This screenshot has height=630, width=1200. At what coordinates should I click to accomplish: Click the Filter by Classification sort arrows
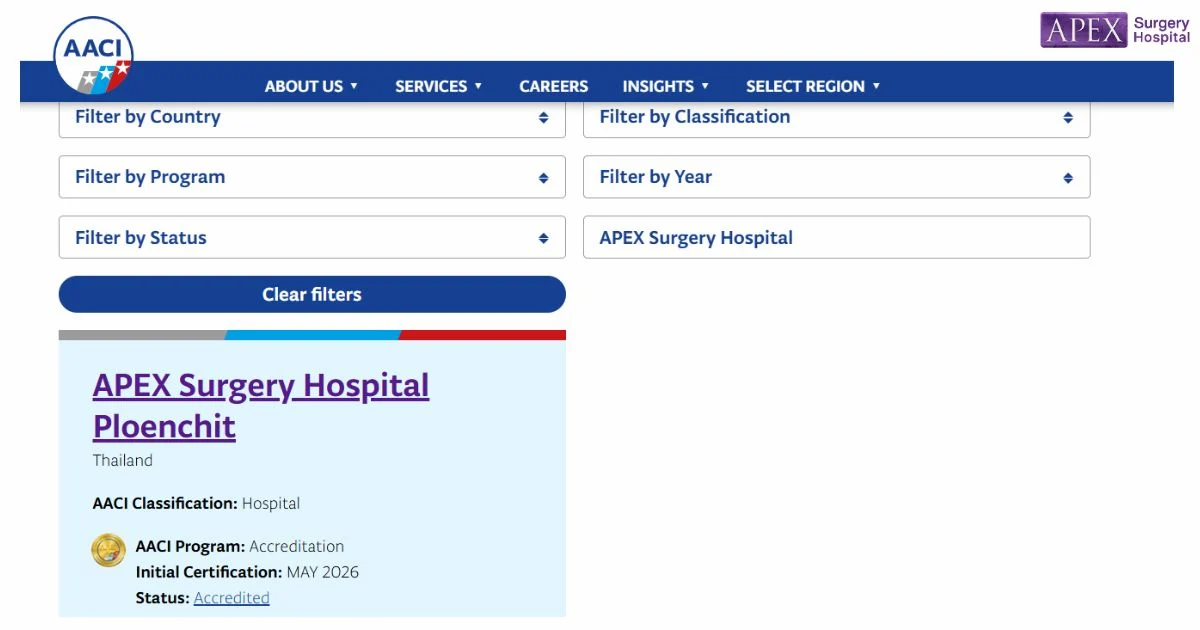(1068, 117)
